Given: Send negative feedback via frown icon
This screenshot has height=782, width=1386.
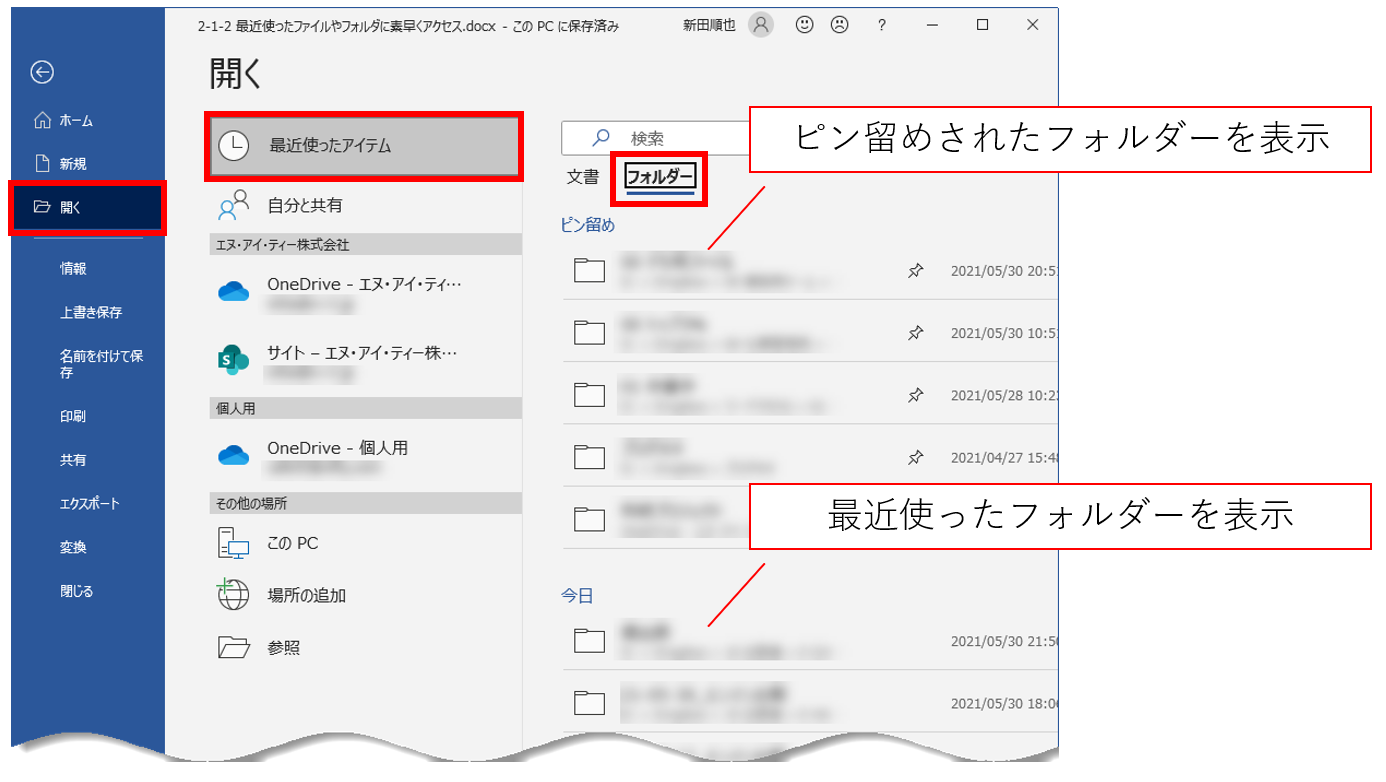Looking at the screenshot, I should coord(840,26).
